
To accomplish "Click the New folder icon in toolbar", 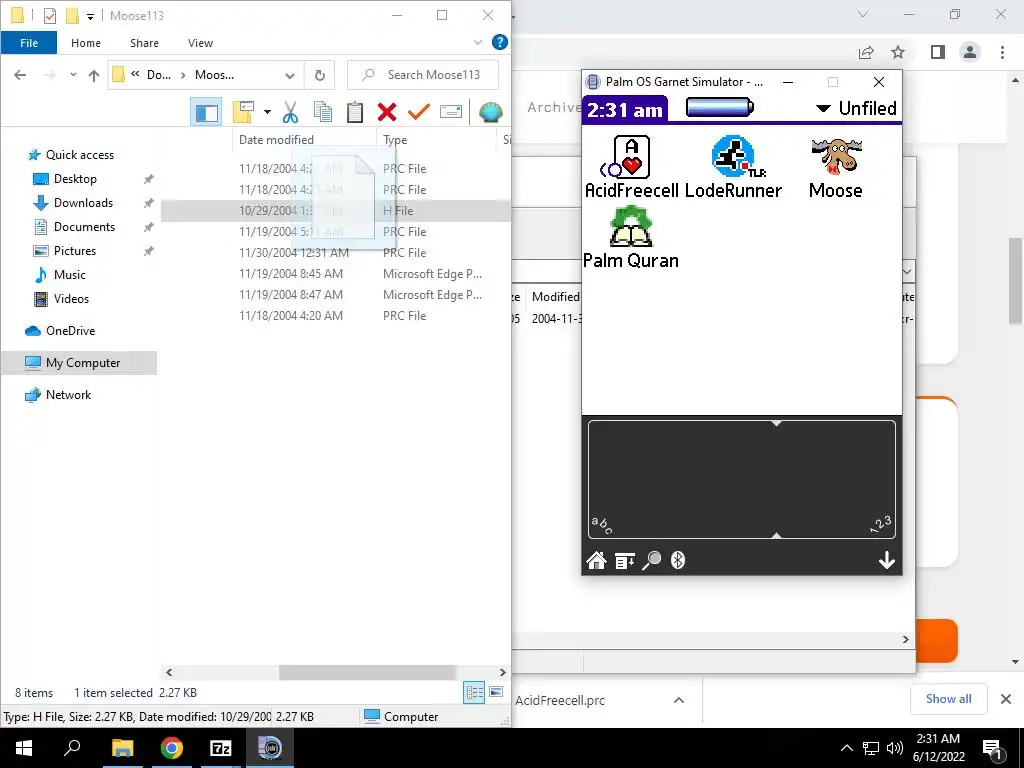I will [x=244, y=112].
